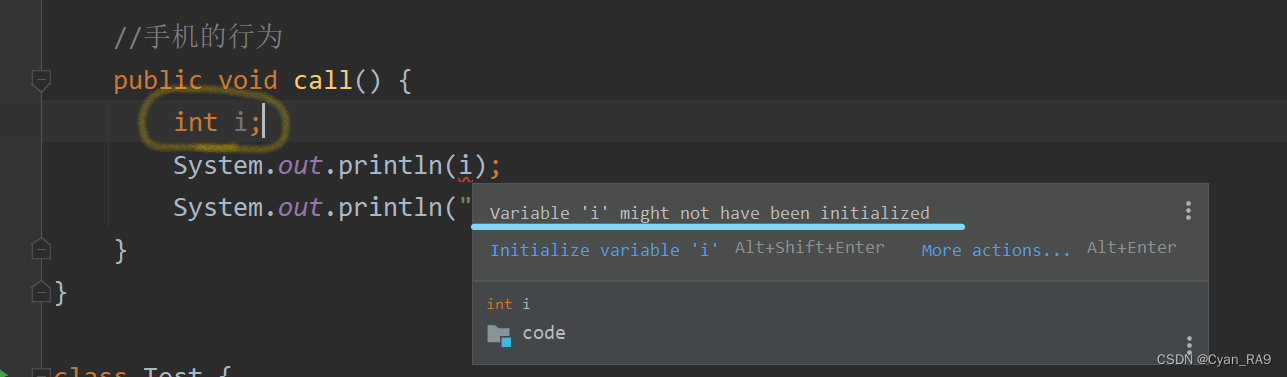Viewport: 1287px width, 377px height.
Task: Click the 'out' field in first println line
Action: (x=300, y=165)
